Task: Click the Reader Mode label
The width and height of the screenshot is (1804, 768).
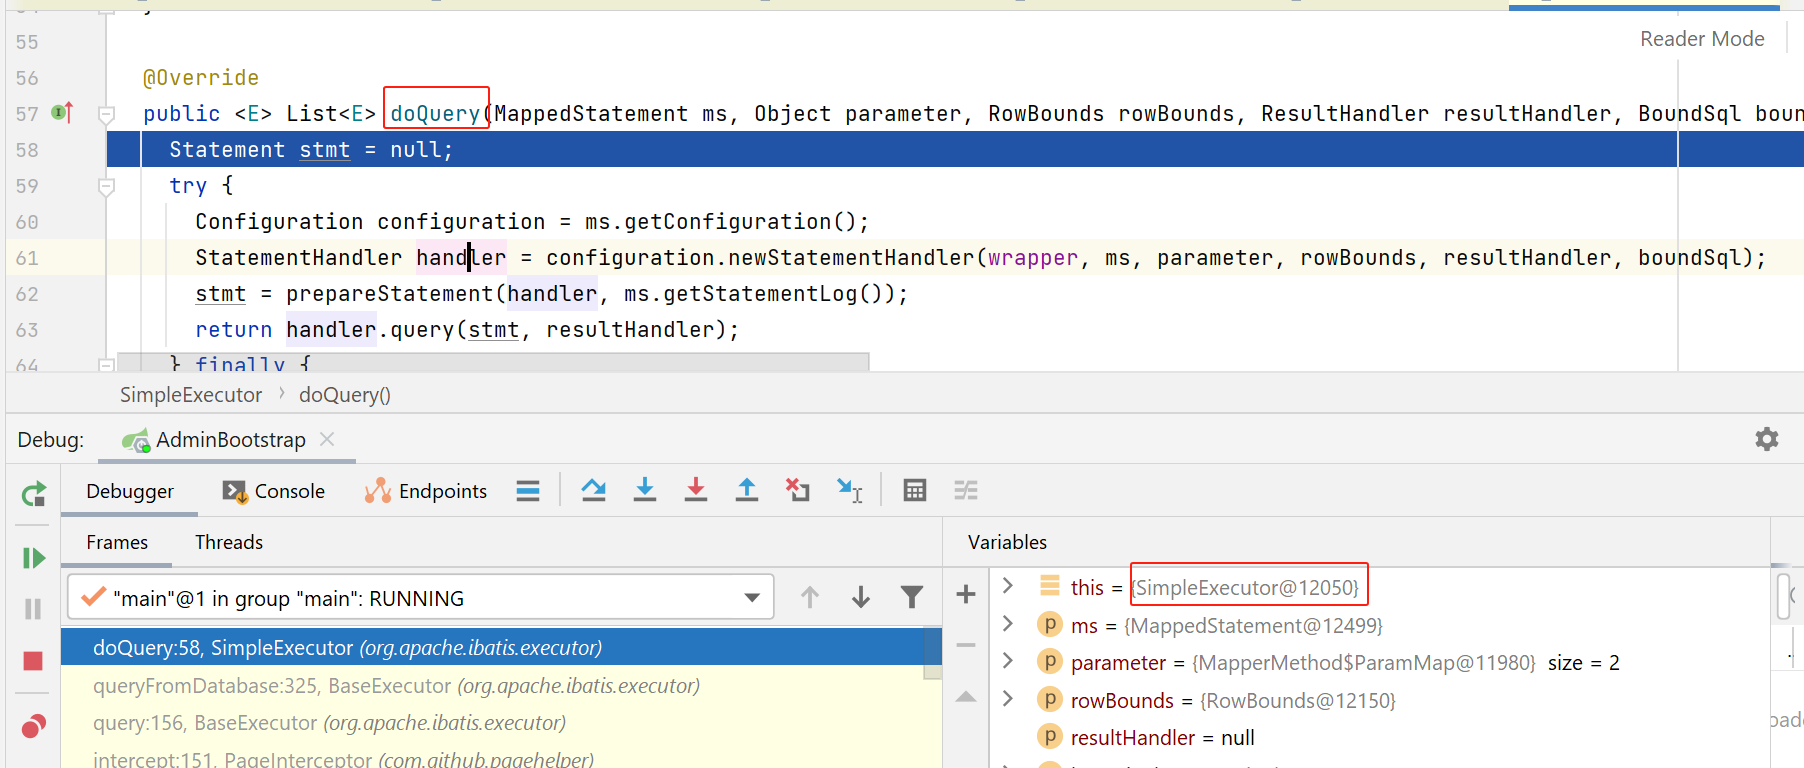Action: (x=1701, y=39)
